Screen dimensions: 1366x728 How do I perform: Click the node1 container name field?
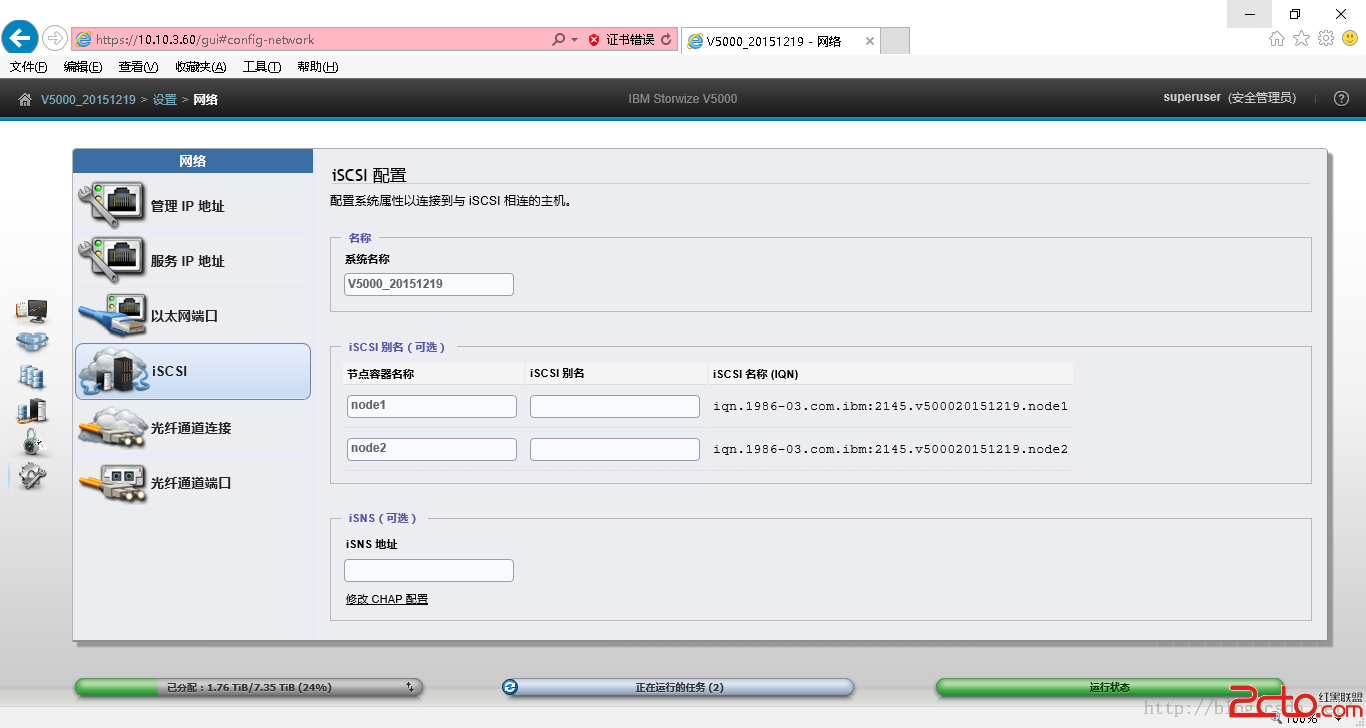(432, 406)
